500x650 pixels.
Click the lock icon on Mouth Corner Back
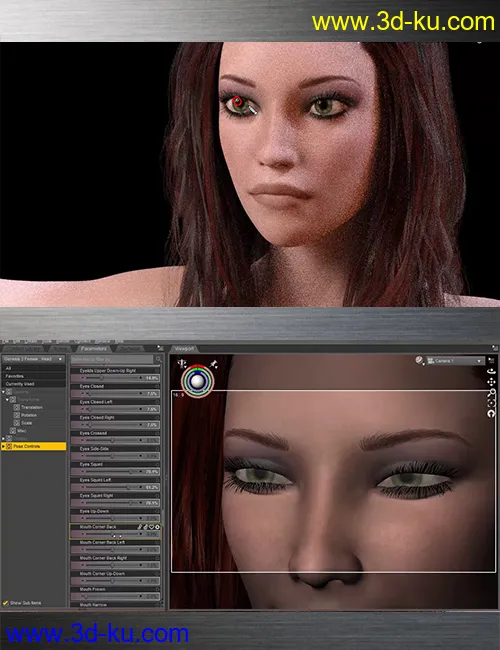click(x=146, y=527)
